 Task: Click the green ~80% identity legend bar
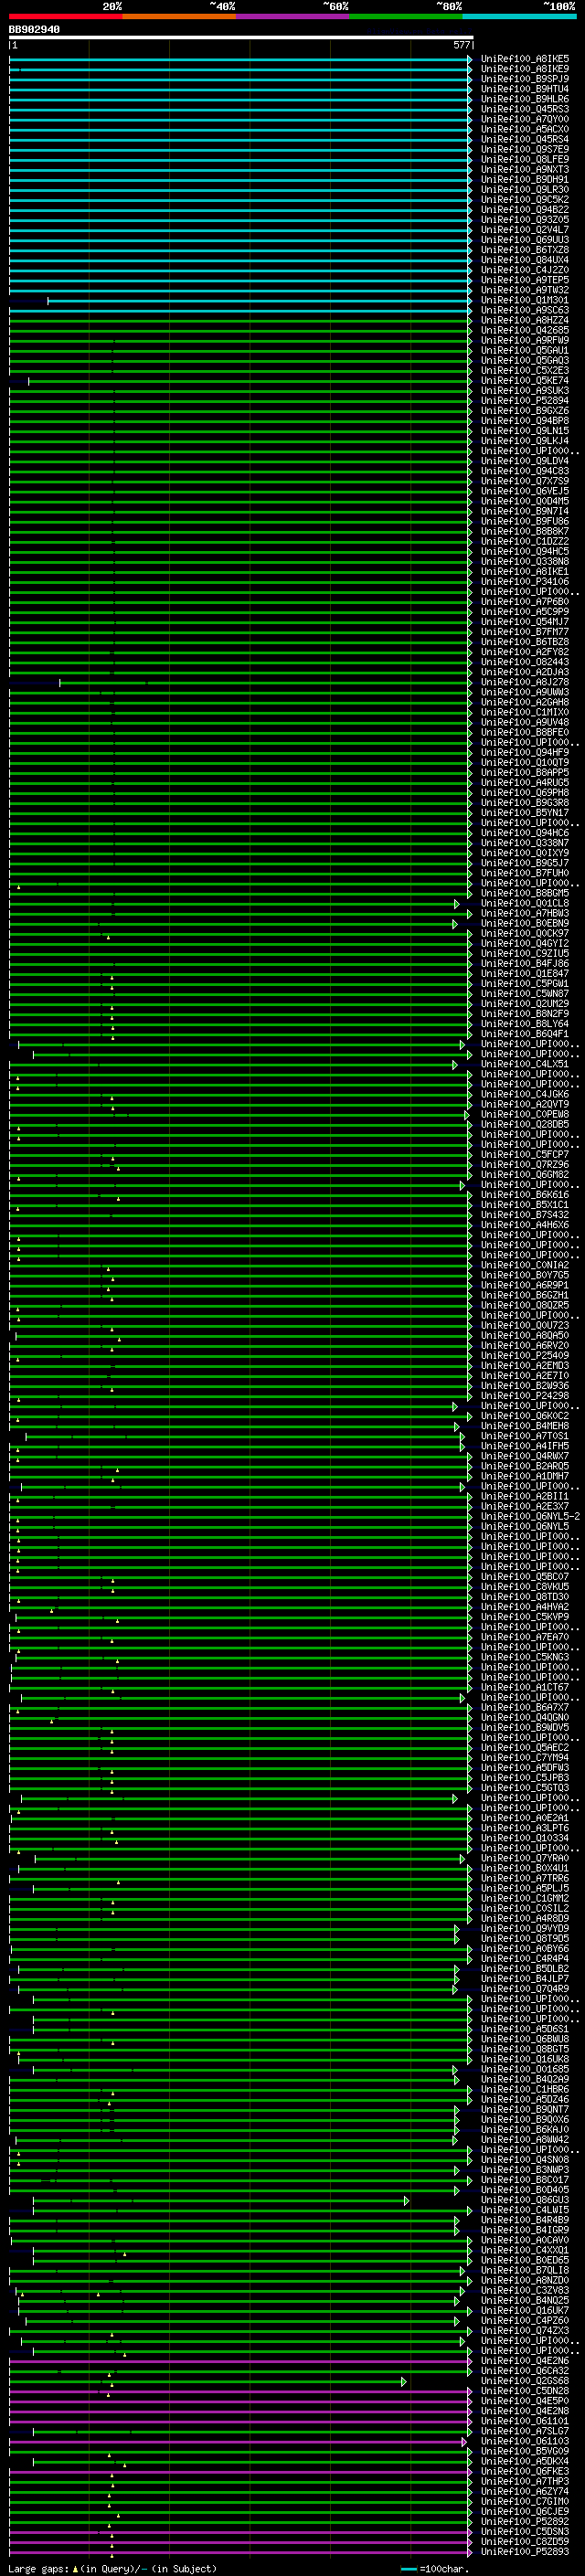(x=406, y=17)
